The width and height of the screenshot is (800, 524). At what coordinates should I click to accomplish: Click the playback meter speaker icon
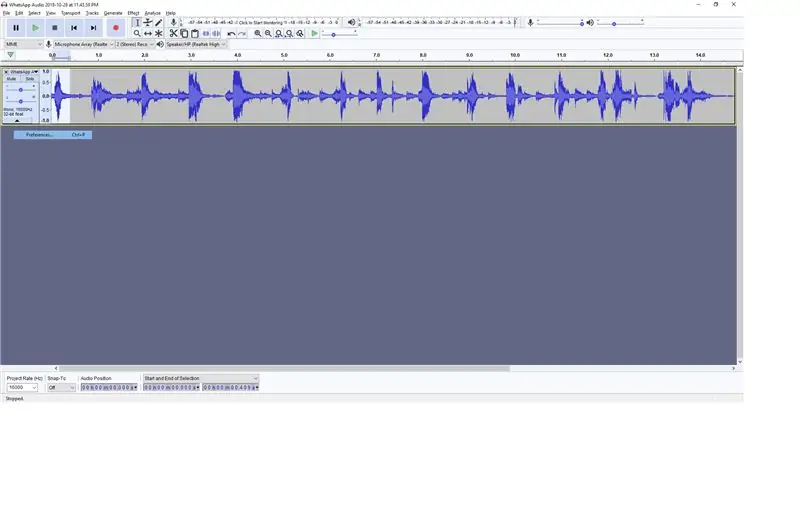(x=352, y=22)
